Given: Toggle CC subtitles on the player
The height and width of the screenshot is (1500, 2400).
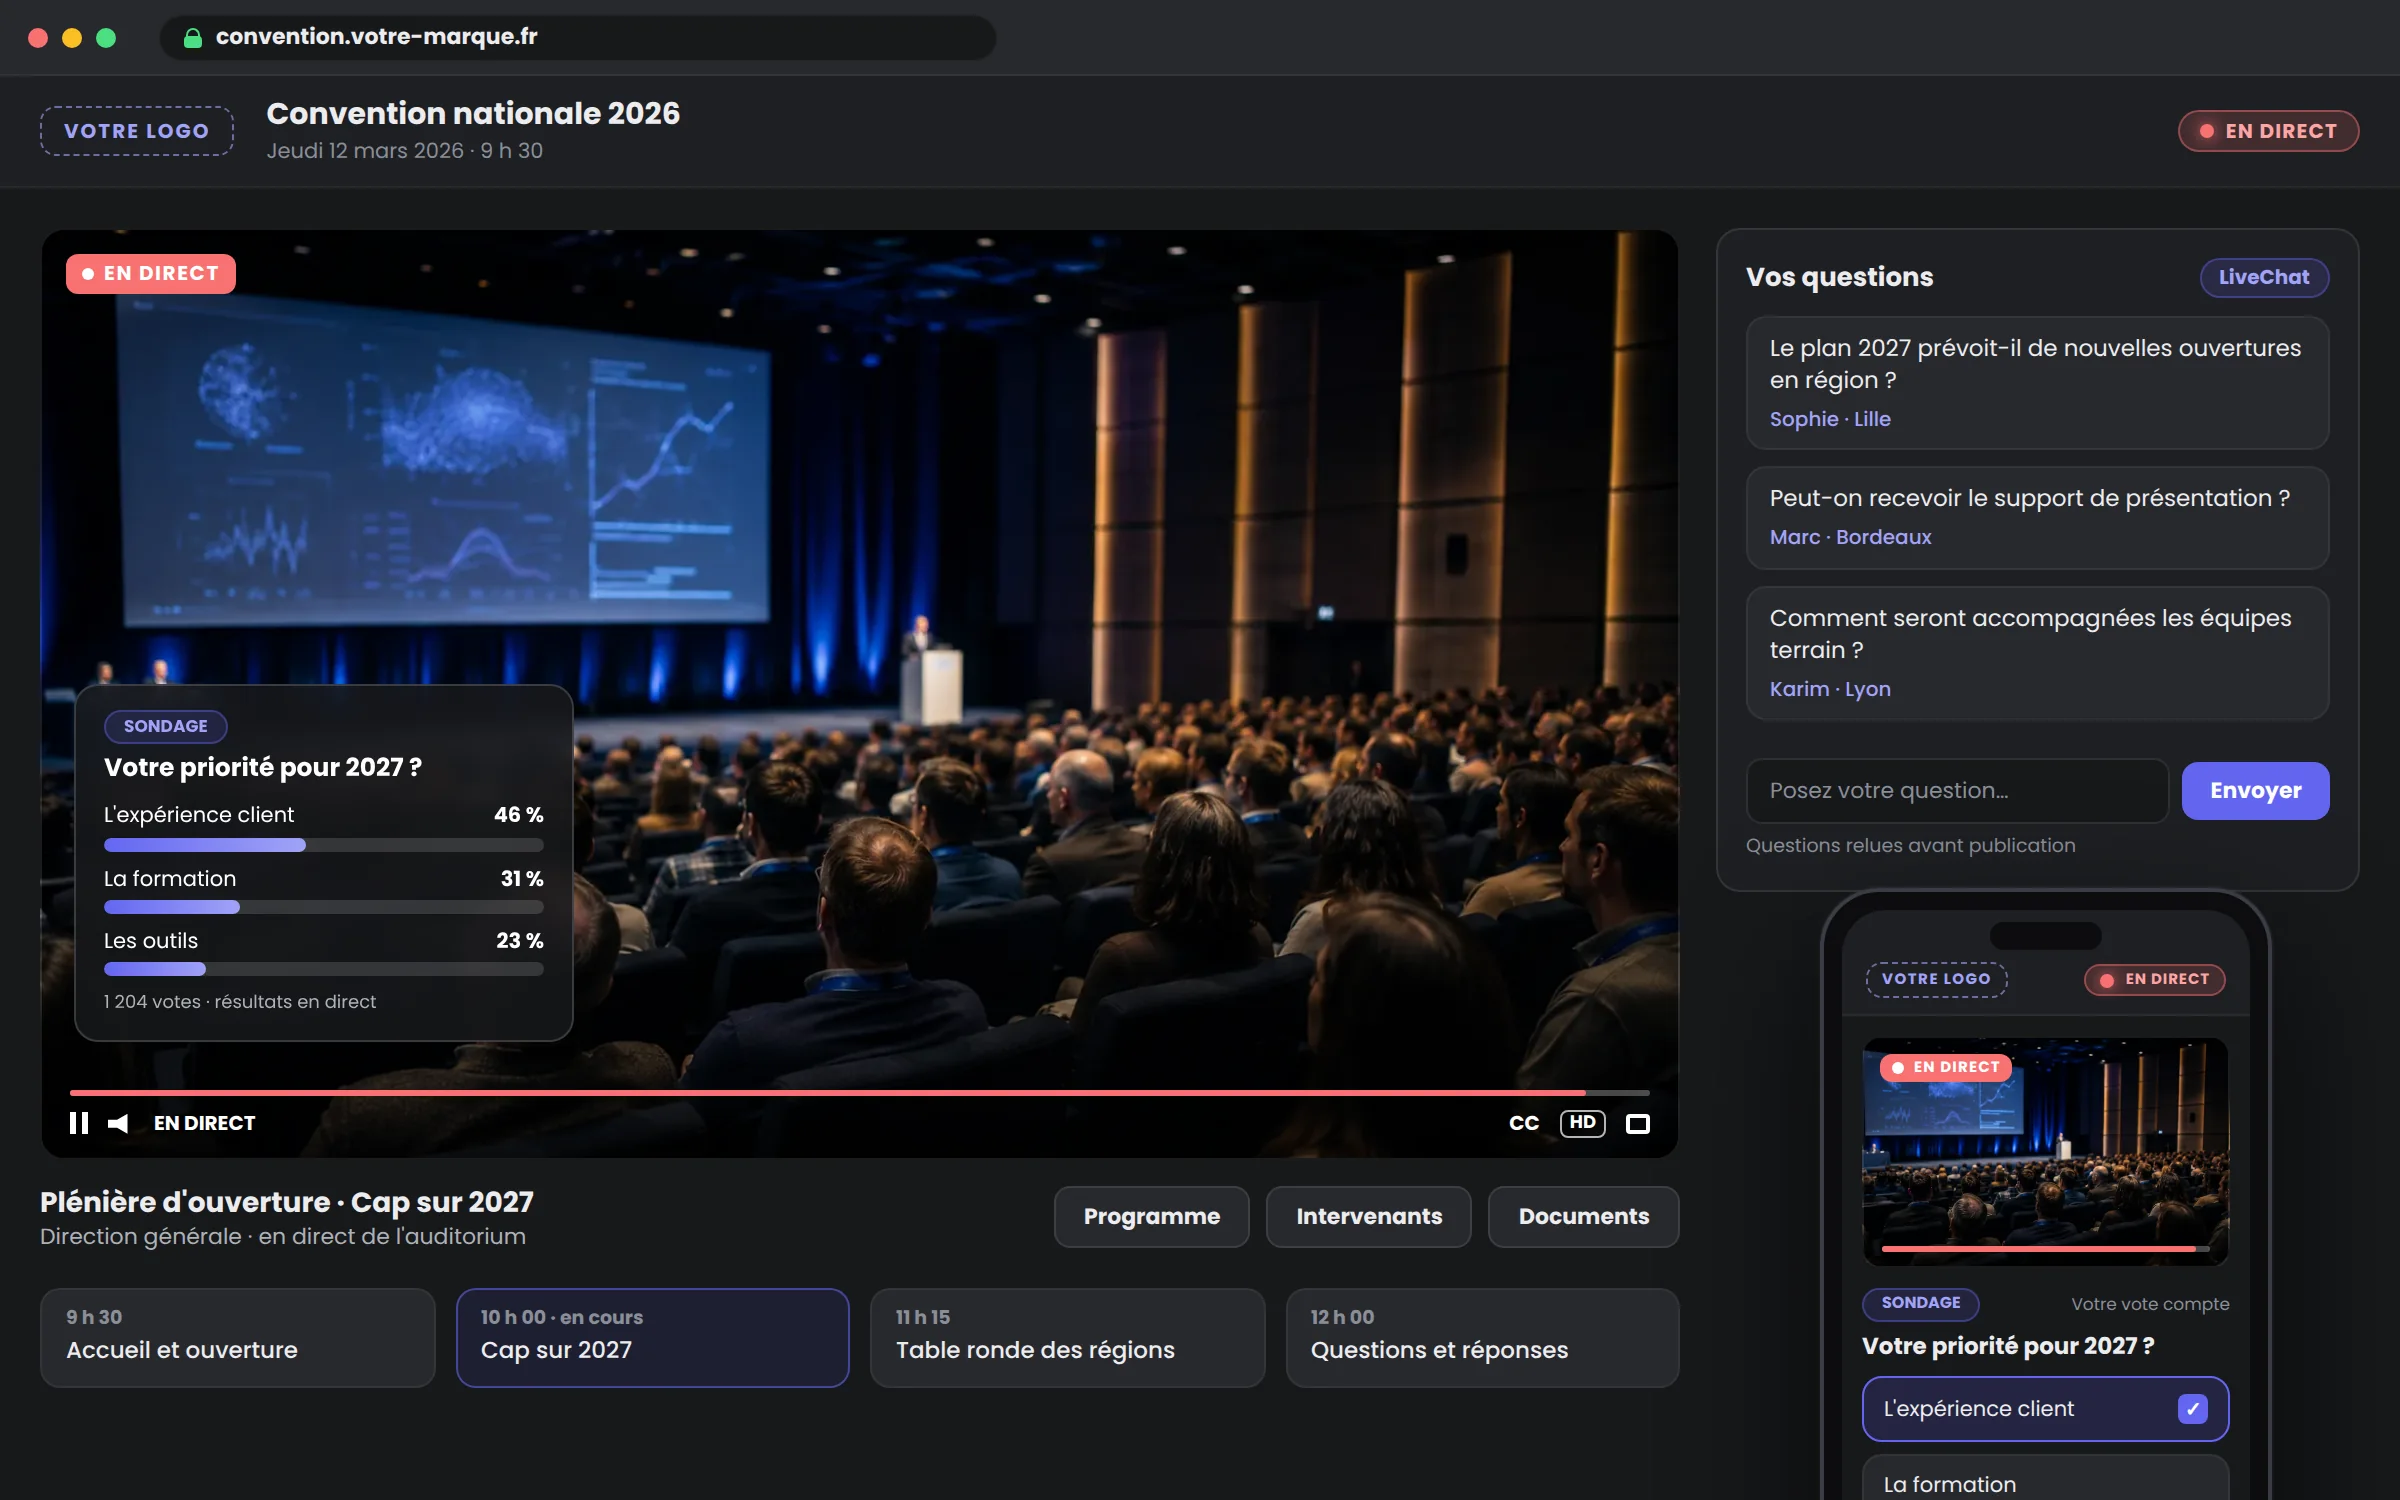Looking at the screenshot, I should click(1524, 1123).
